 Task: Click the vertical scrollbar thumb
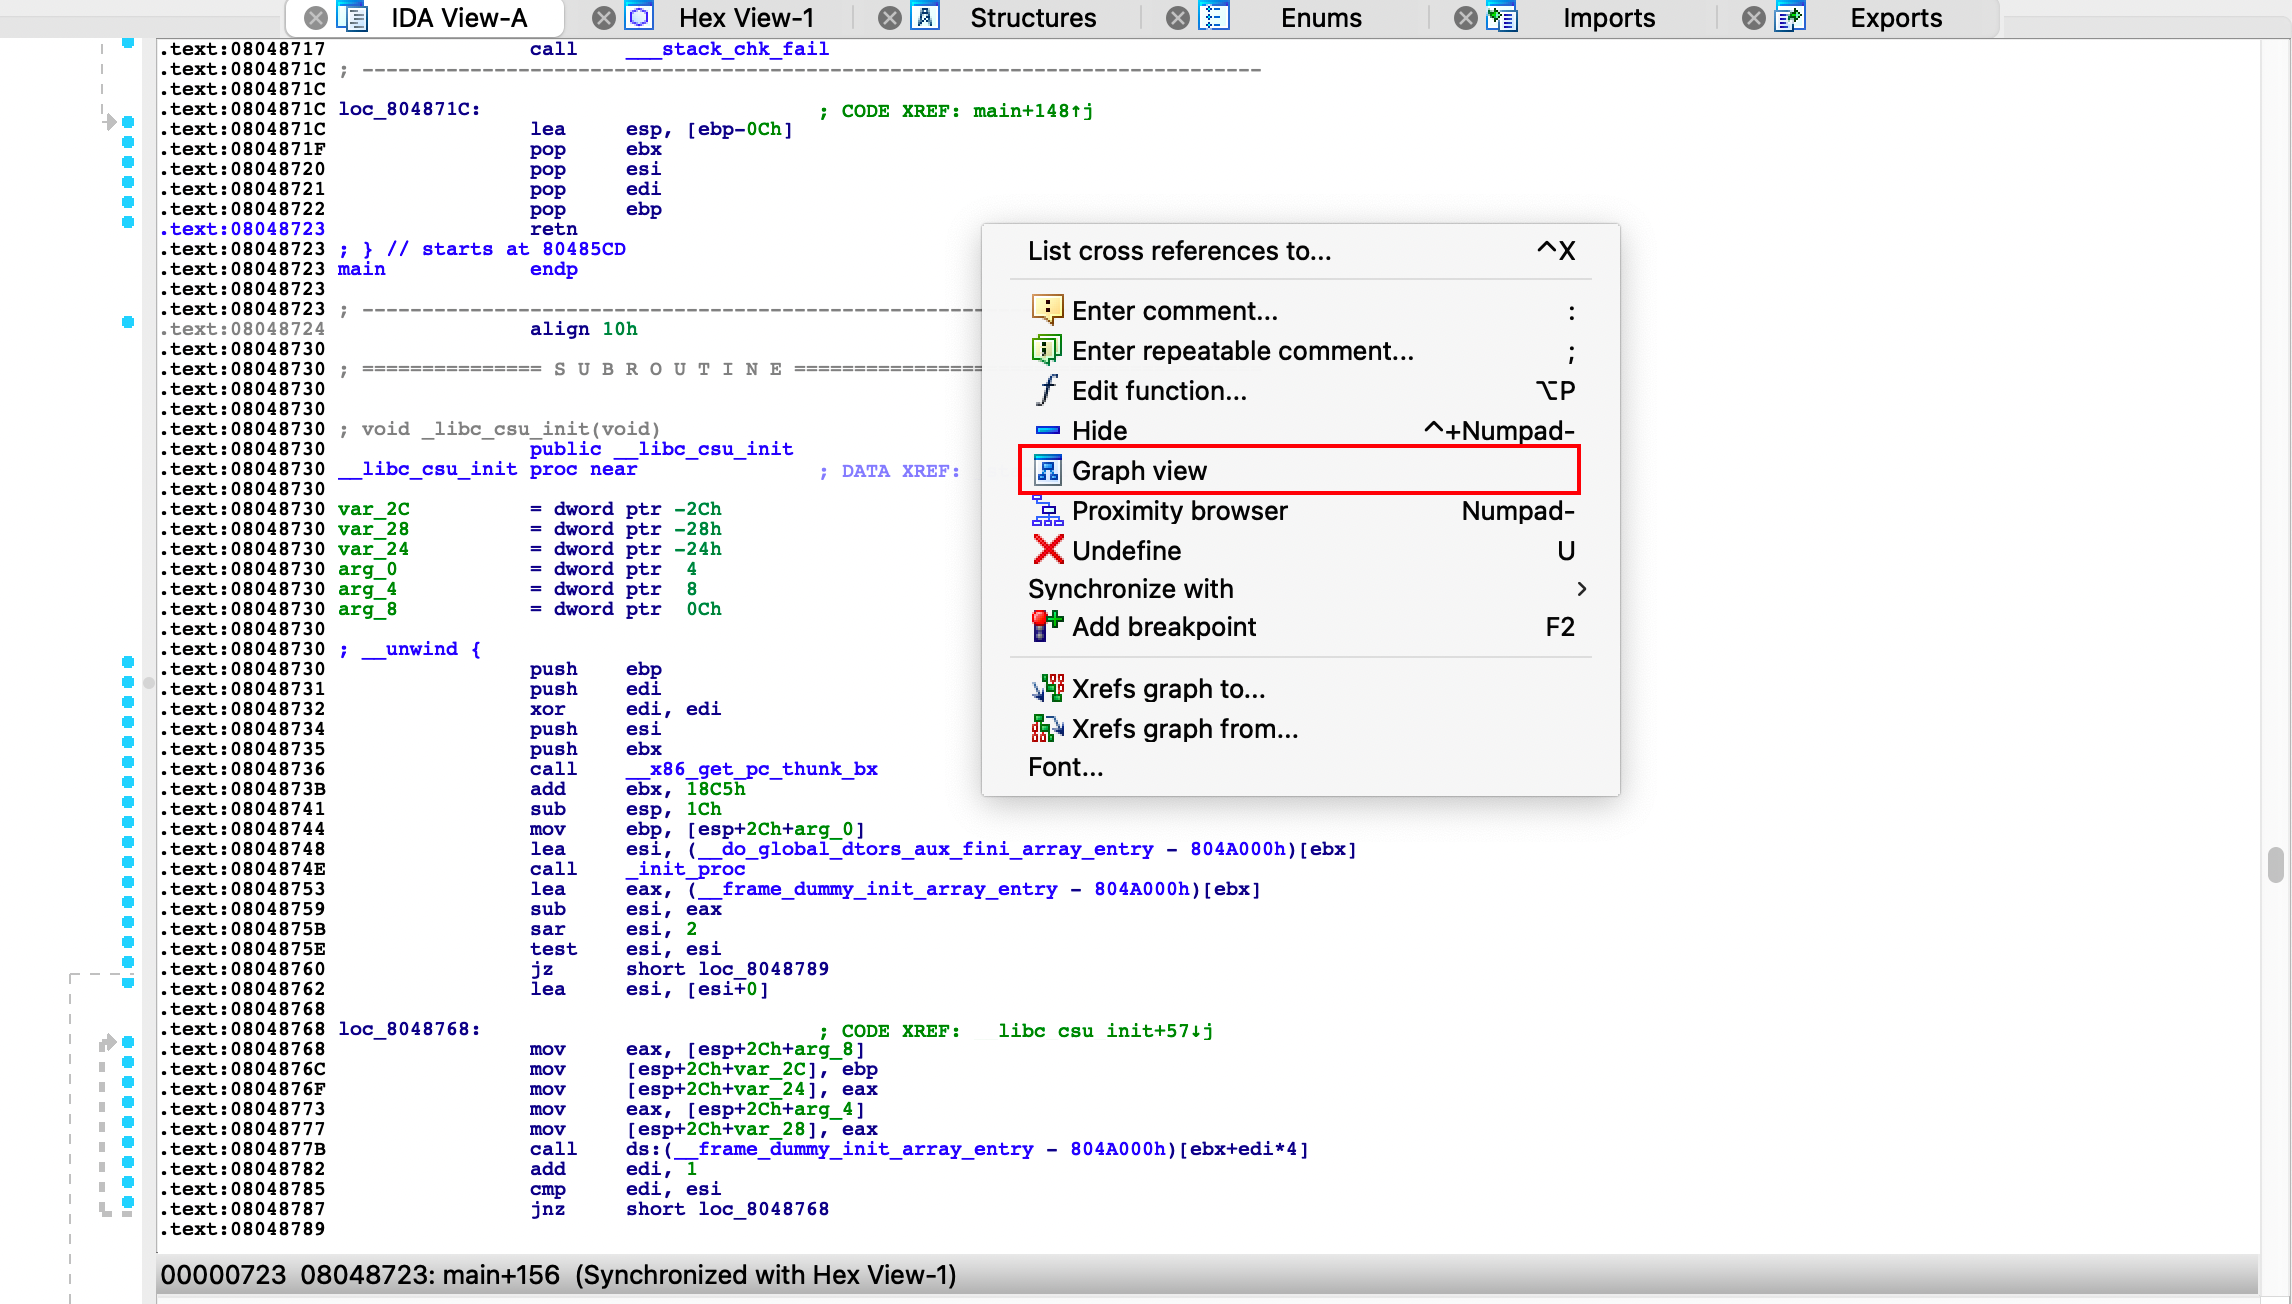coord(2276,865)
